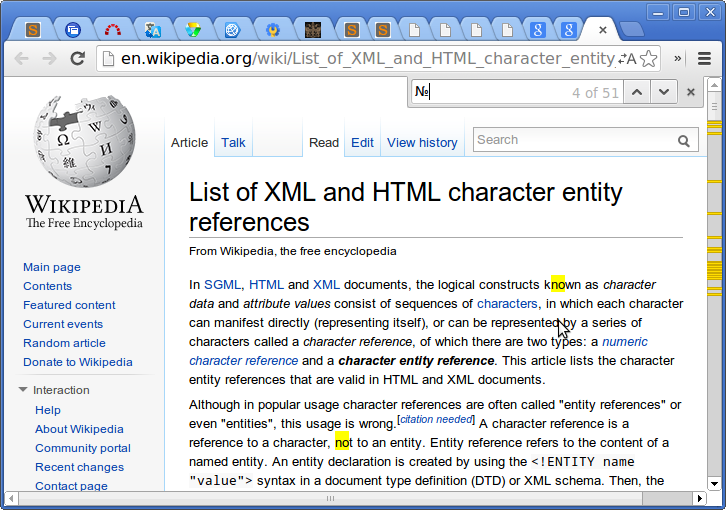Open the Recent changes link
726x510 pixels.
click(x=80, y=467)
